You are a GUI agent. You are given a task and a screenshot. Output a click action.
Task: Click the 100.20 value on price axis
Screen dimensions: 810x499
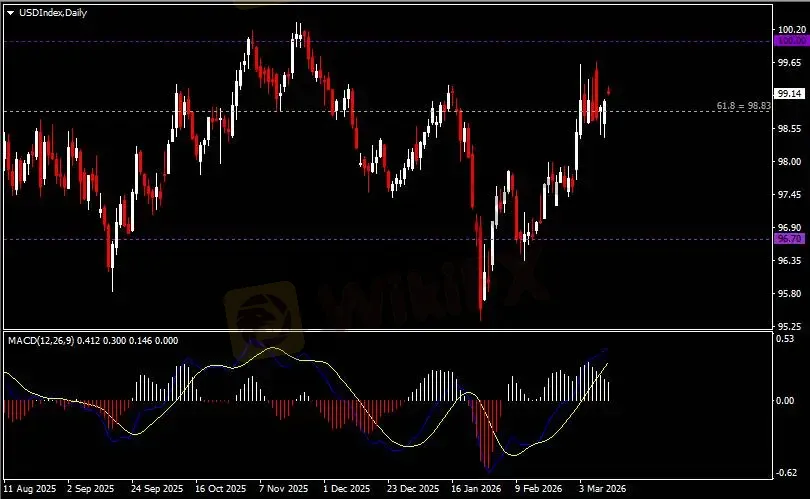790,30
